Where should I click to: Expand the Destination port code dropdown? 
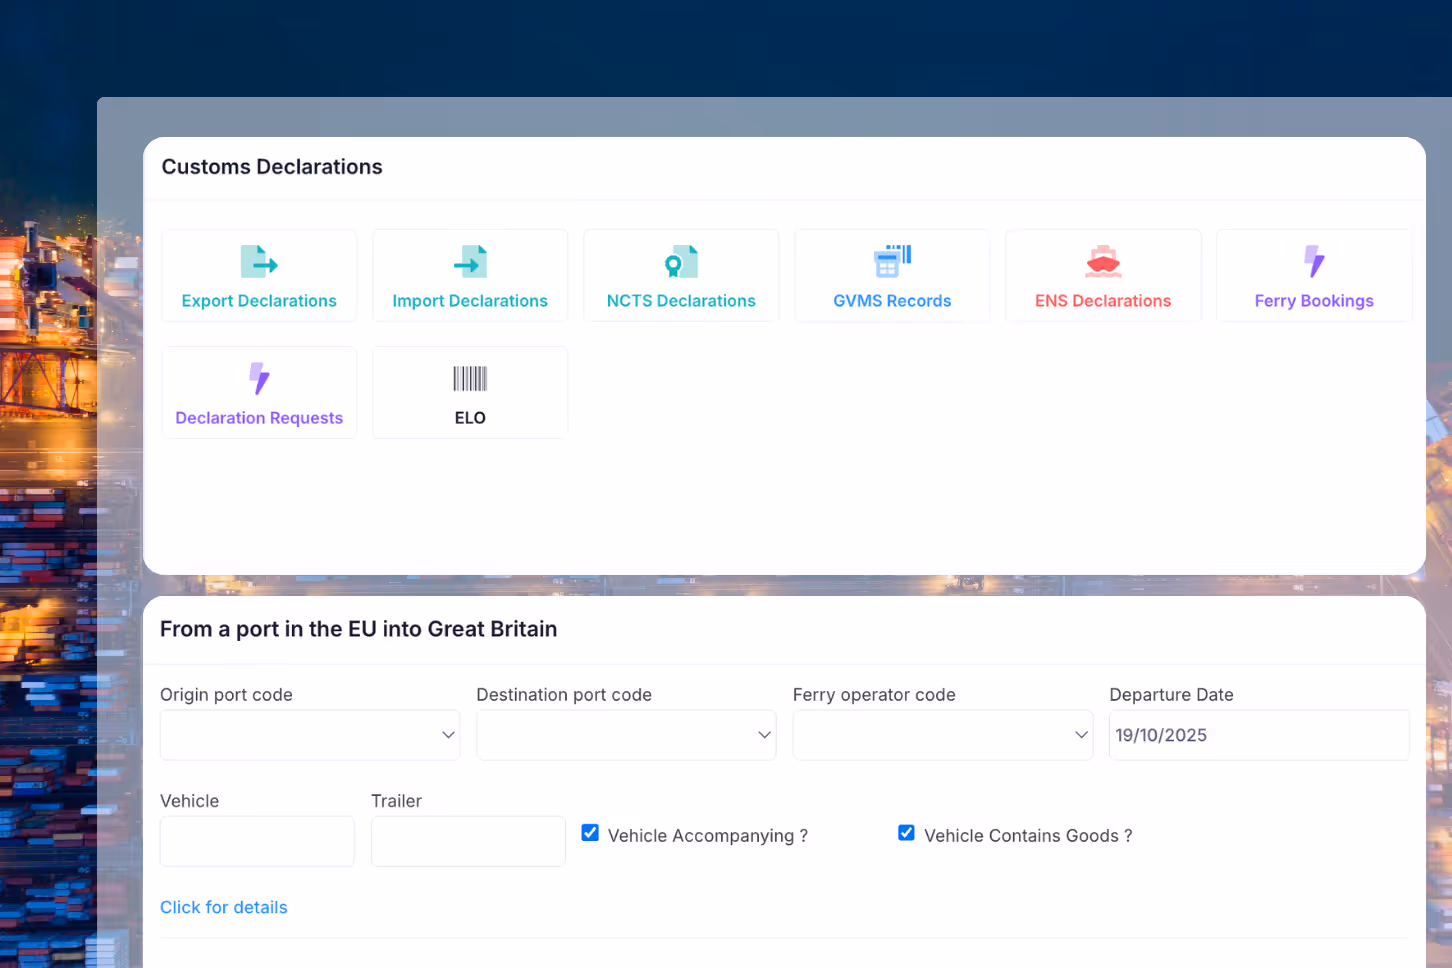click(x=626, y=735)
